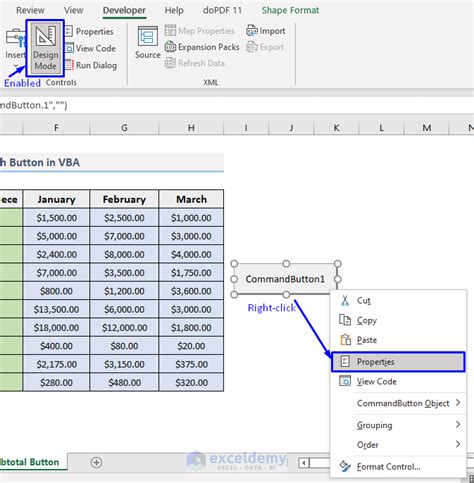Click the cell containing $80.00
Image resolution: width=474 pixels, height=483 pixels.
(x=124, y=346)
